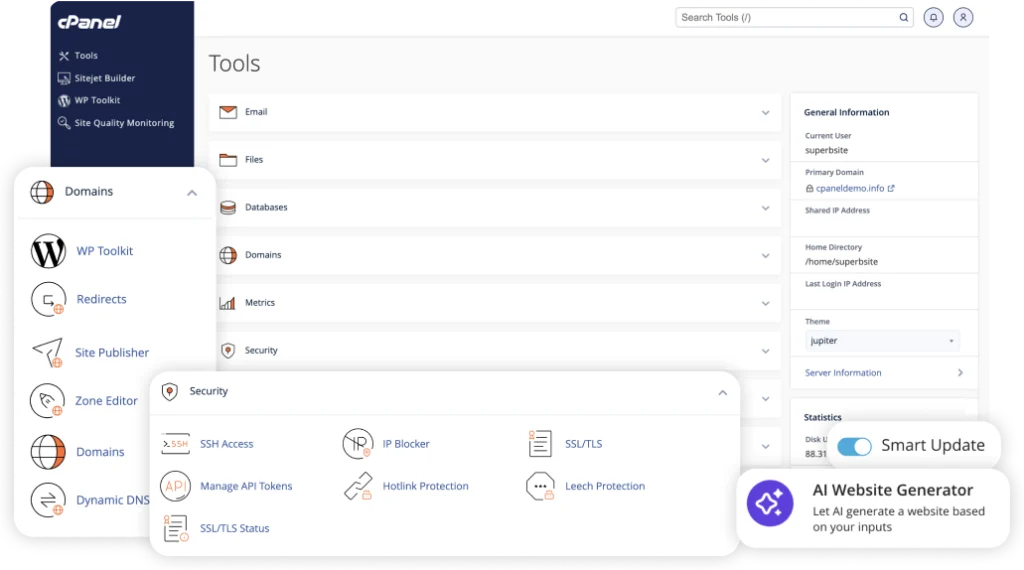The width and height of the screenshot is (1024, 570).
Task: Click the SSH Access icon
Action: pos(175,444)
